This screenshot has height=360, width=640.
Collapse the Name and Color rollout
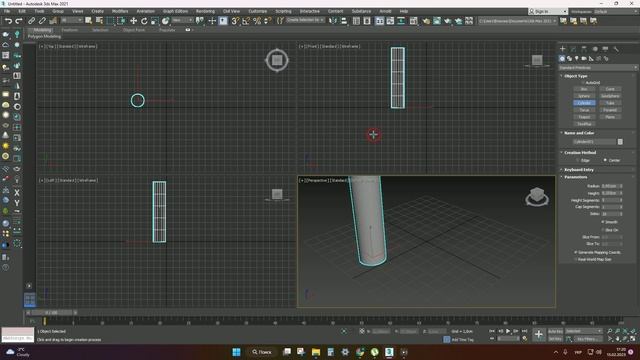click(x=579, y=133)
